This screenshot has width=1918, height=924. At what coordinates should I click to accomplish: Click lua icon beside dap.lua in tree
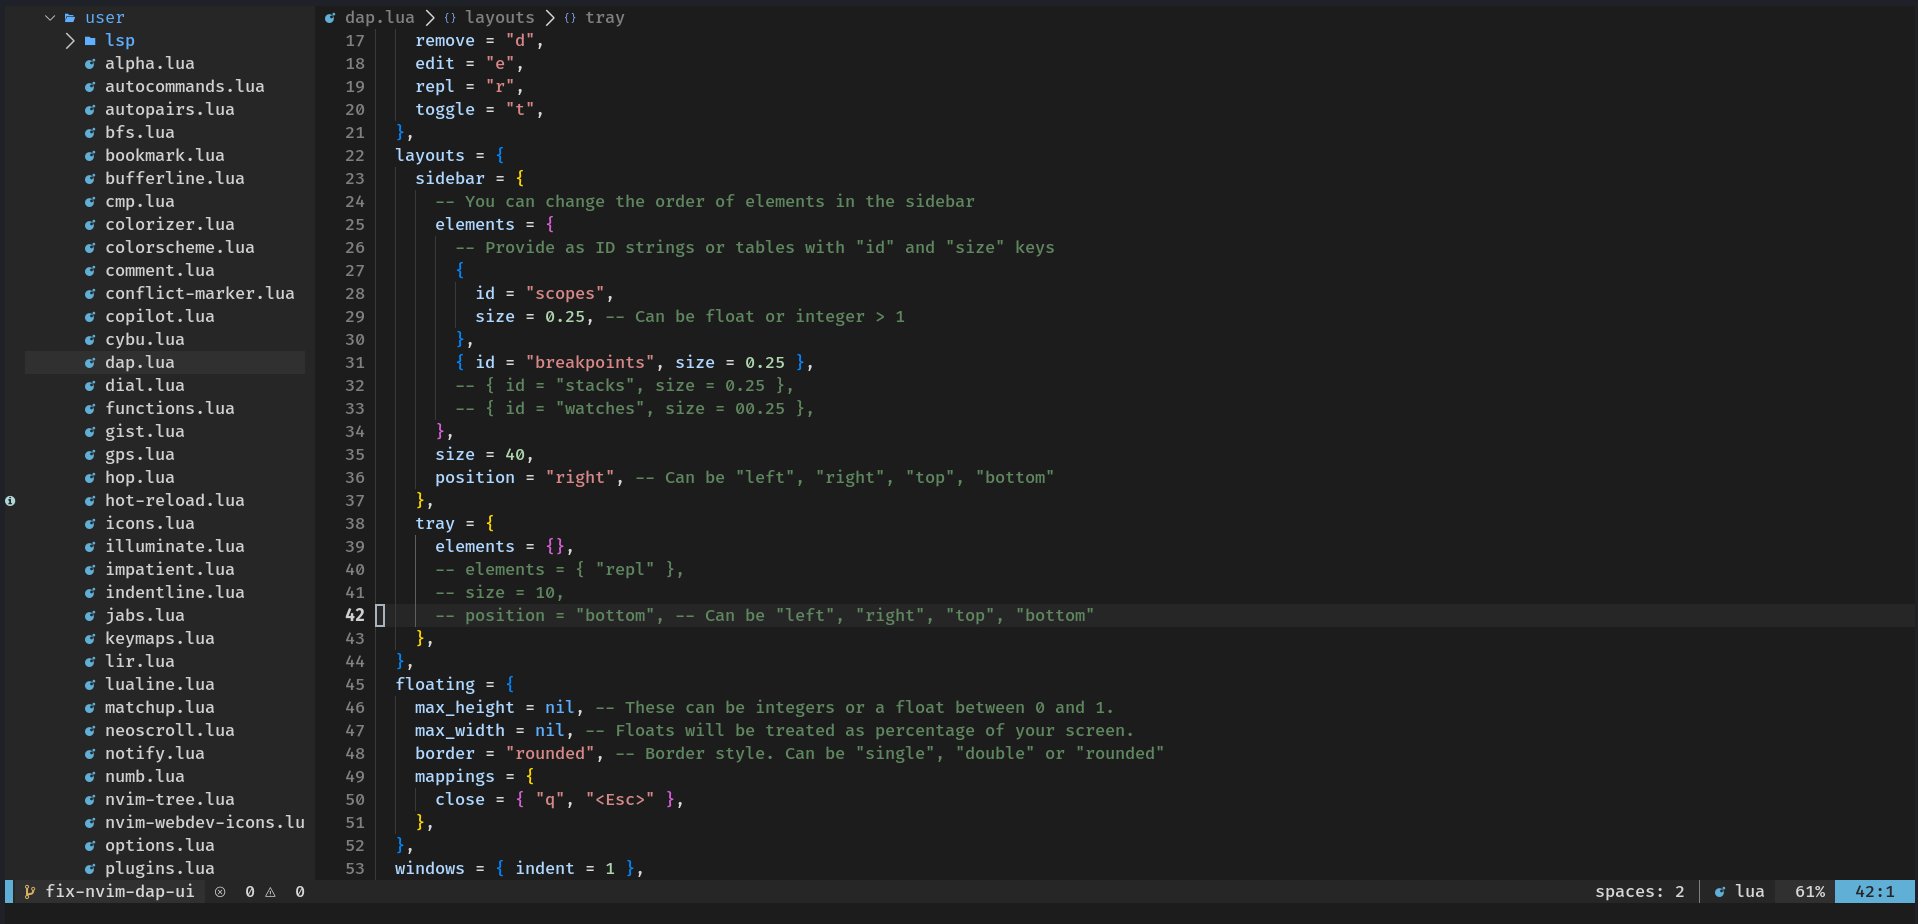coord(90,363)
